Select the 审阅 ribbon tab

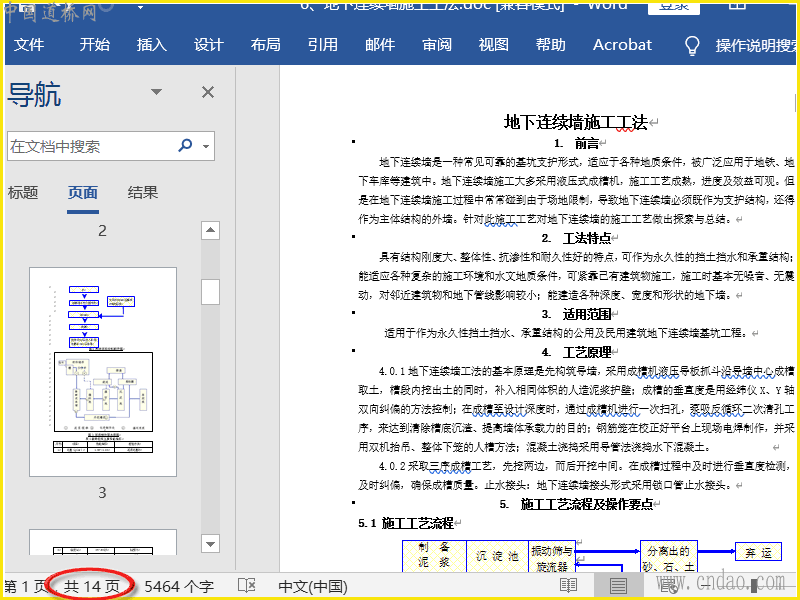[x=437, y=45]
